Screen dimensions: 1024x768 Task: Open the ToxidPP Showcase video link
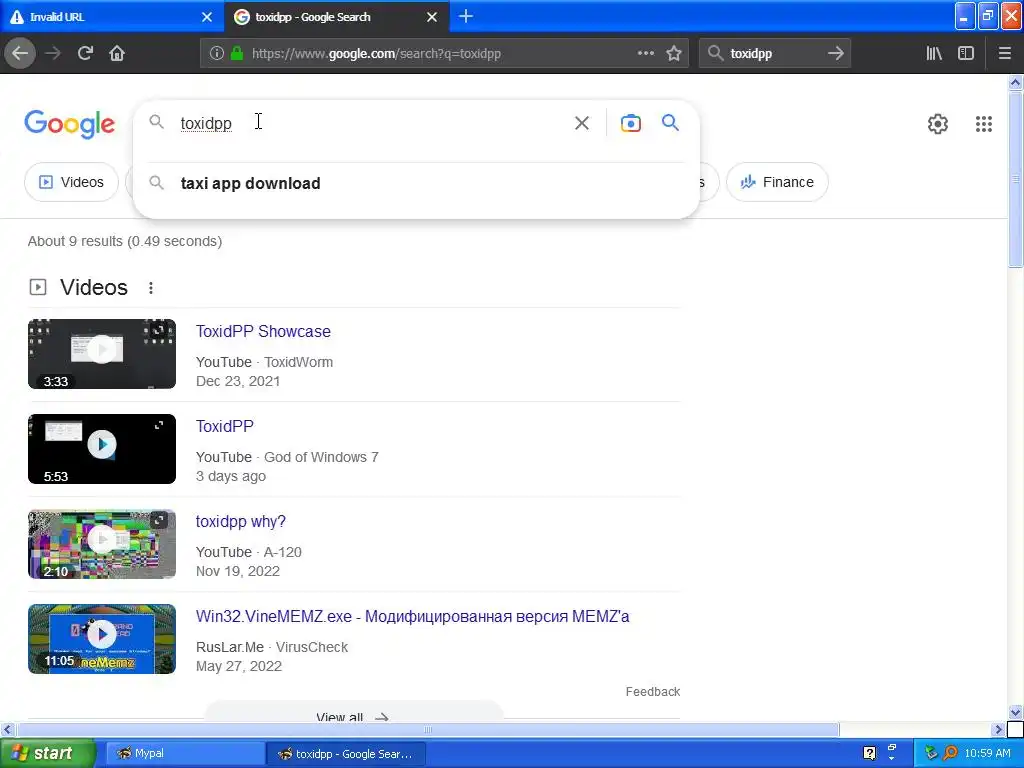pyautogui.click(x=263, y=331)
